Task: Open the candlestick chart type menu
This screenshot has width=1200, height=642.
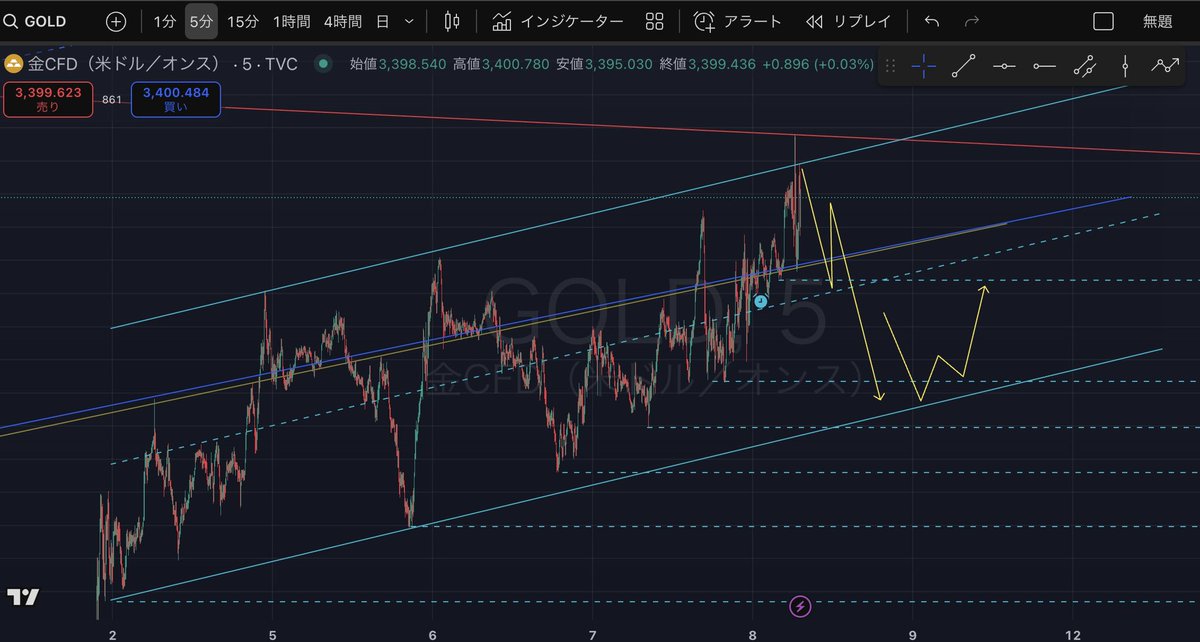Action: click(x=452, y=21)
